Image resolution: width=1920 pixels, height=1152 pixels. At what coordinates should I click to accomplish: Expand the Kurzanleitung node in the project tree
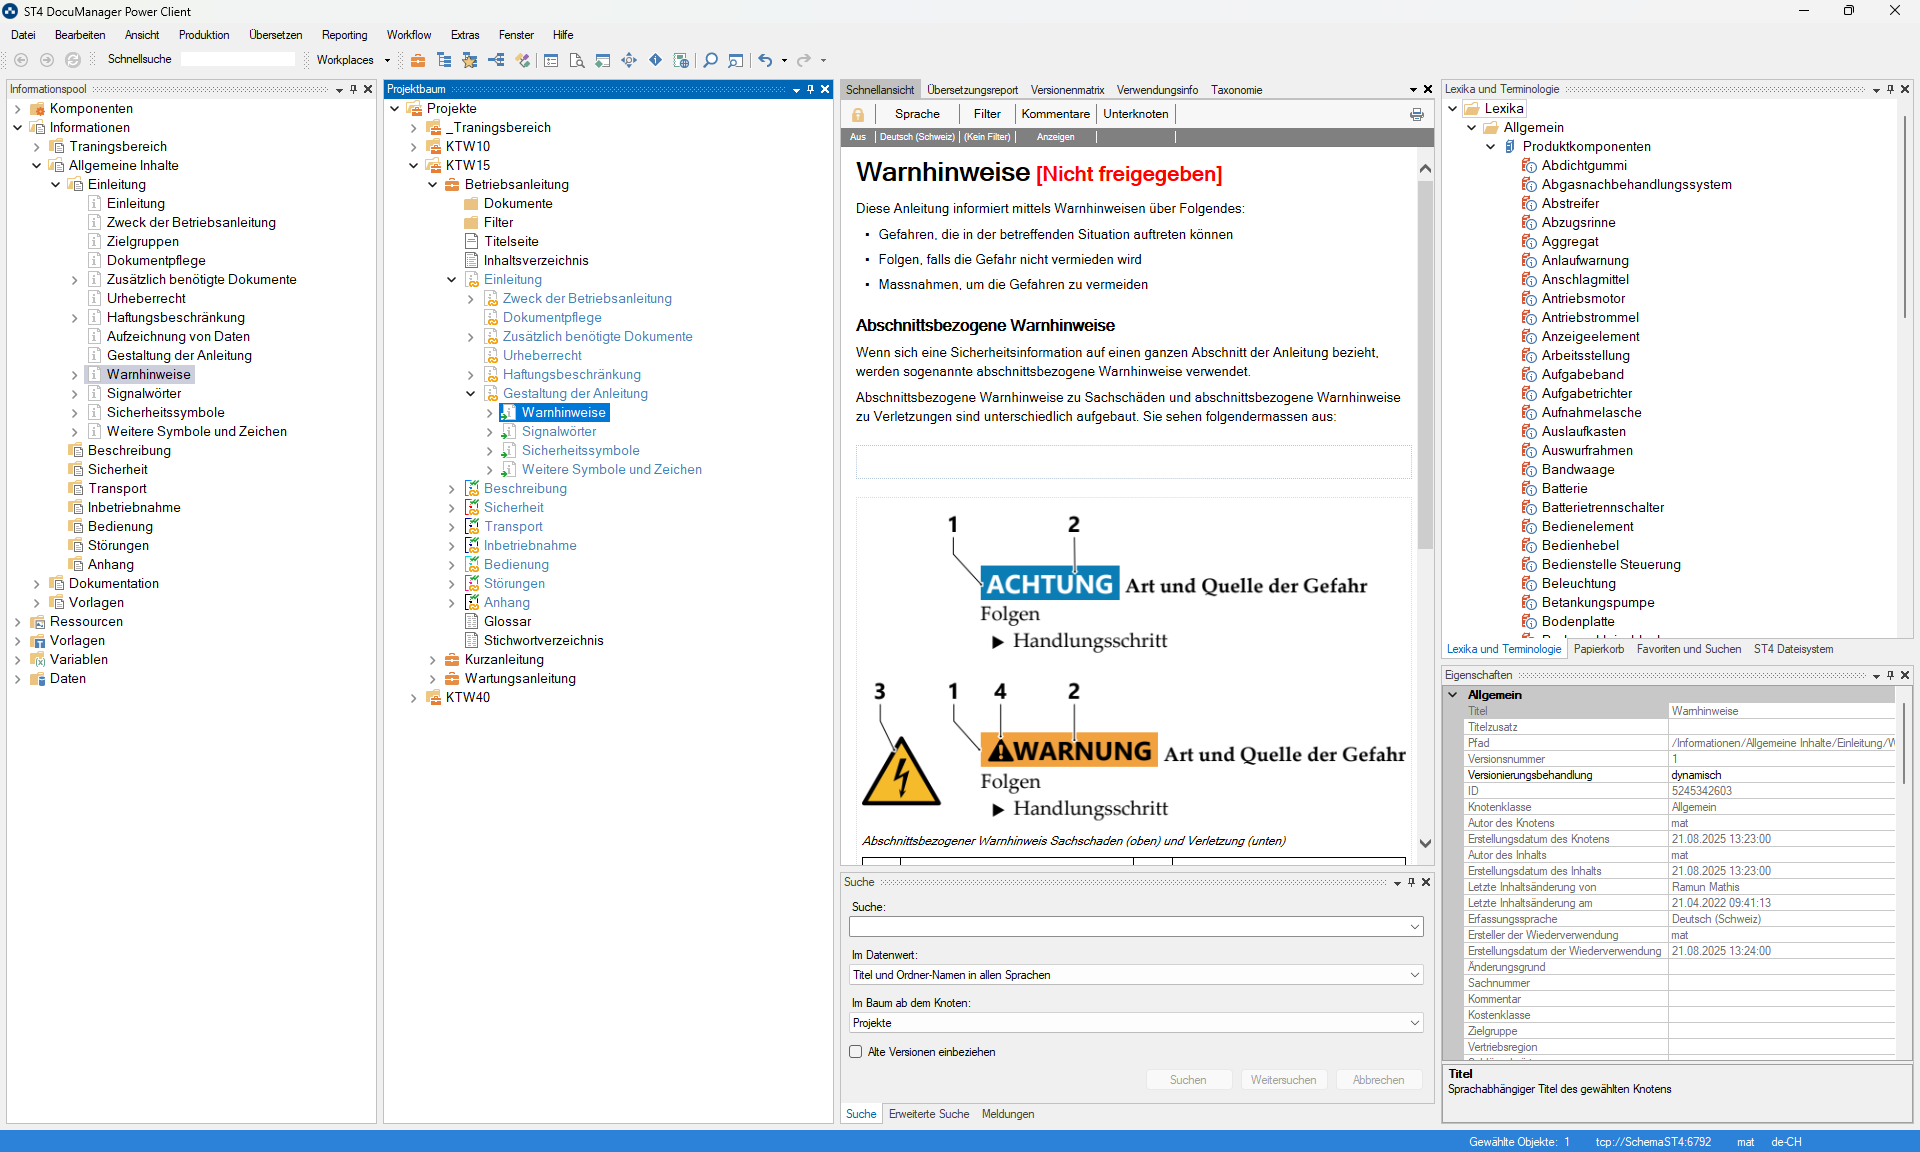tap(432, 660)
